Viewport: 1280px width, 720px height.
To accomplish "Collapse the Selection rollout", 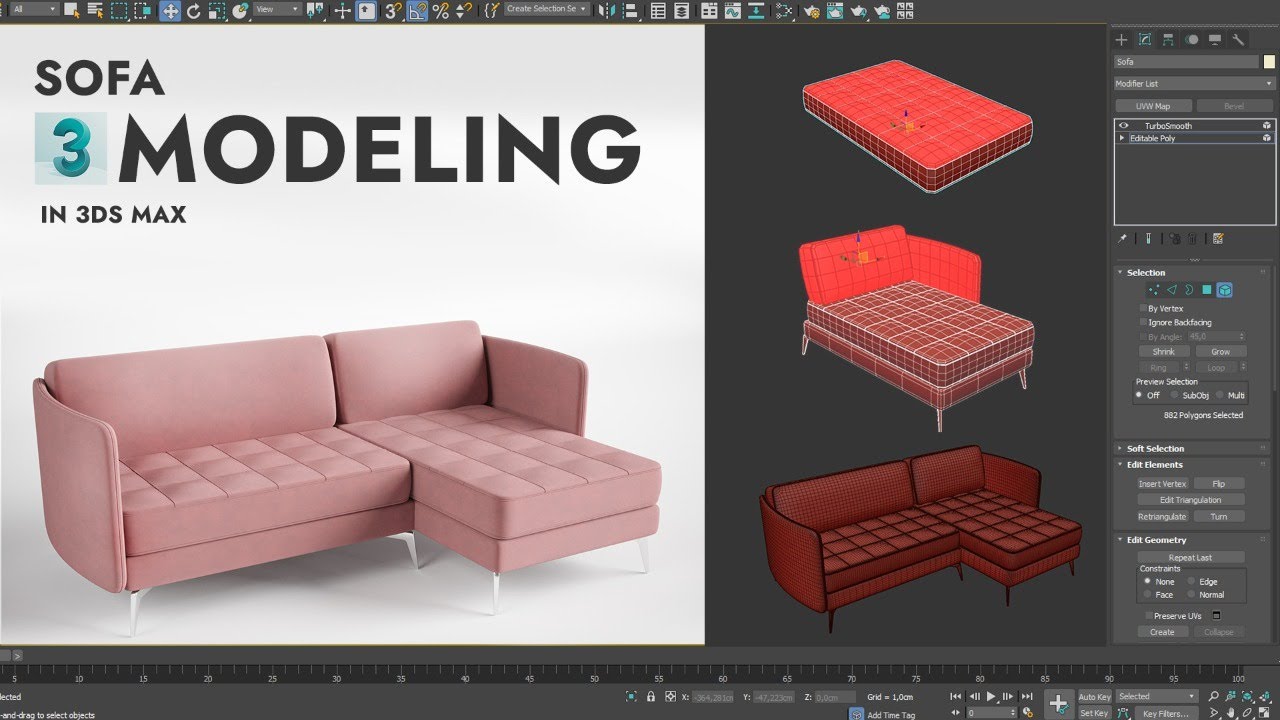I will 1121,272.
